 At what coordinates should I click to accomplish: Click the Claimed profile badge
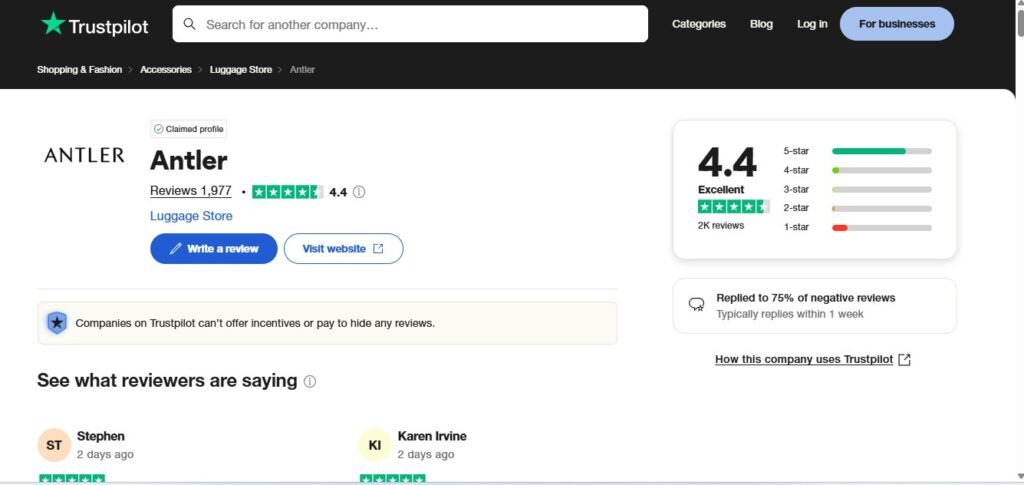click(x=189, y=129)
